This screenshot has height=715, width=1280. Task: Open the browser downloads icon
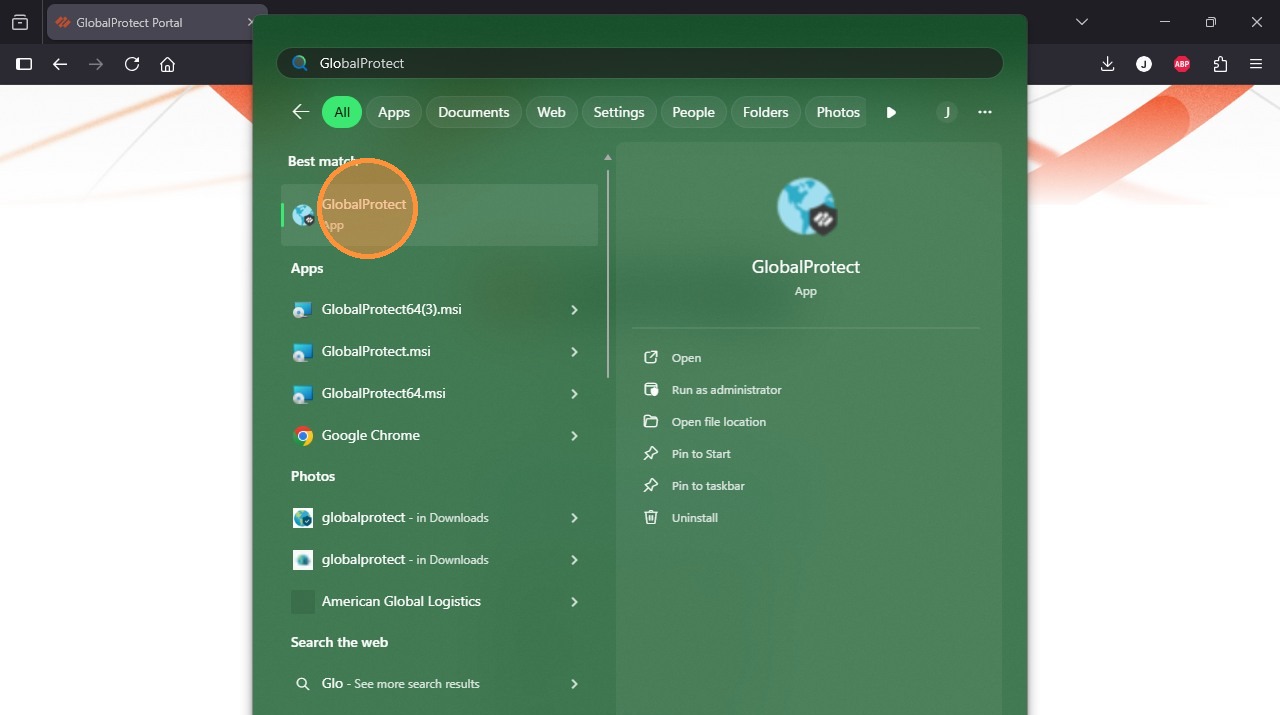1107,64
